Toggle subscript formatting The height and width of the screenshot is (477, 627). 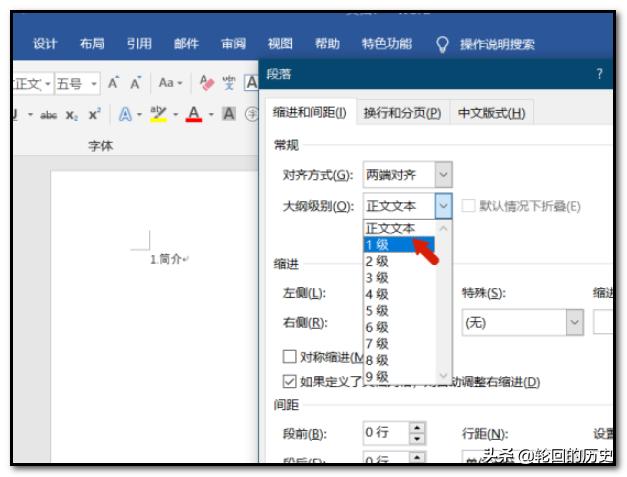pyautogui.click(x=74, y=114)
